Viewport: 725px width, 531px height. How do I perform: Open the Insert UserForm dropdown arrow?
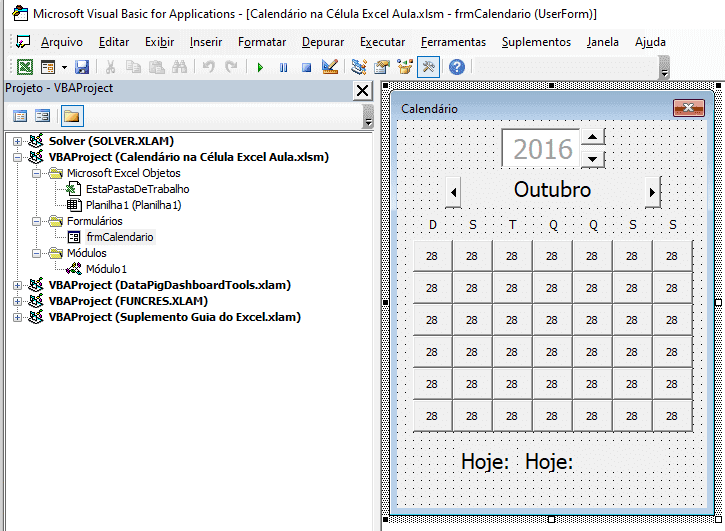click(64, 68)
